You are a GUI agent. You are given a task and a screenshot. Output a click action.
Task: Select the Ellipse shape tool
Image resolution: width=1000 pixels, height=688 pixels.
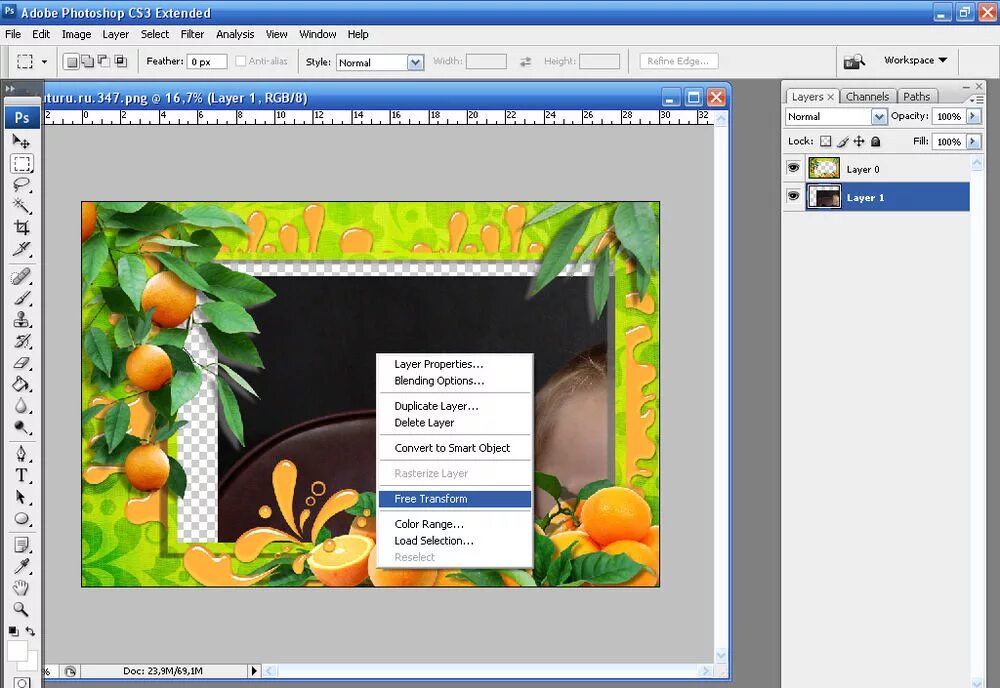click(x=21, y=519)
